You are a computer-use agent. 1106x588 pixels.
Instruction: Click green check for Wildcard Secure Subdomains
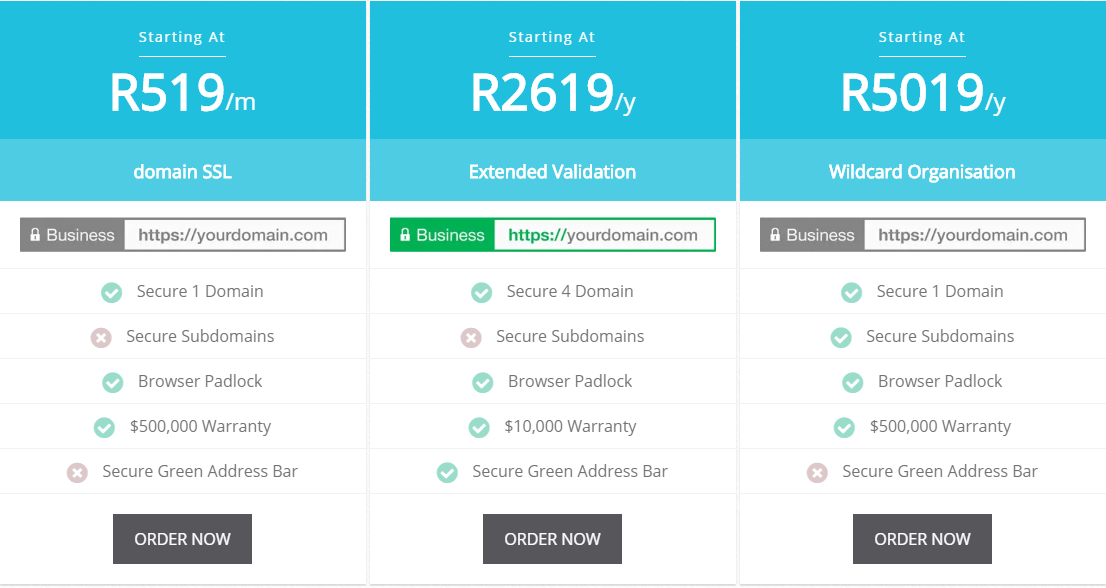[x=841, y=337]
